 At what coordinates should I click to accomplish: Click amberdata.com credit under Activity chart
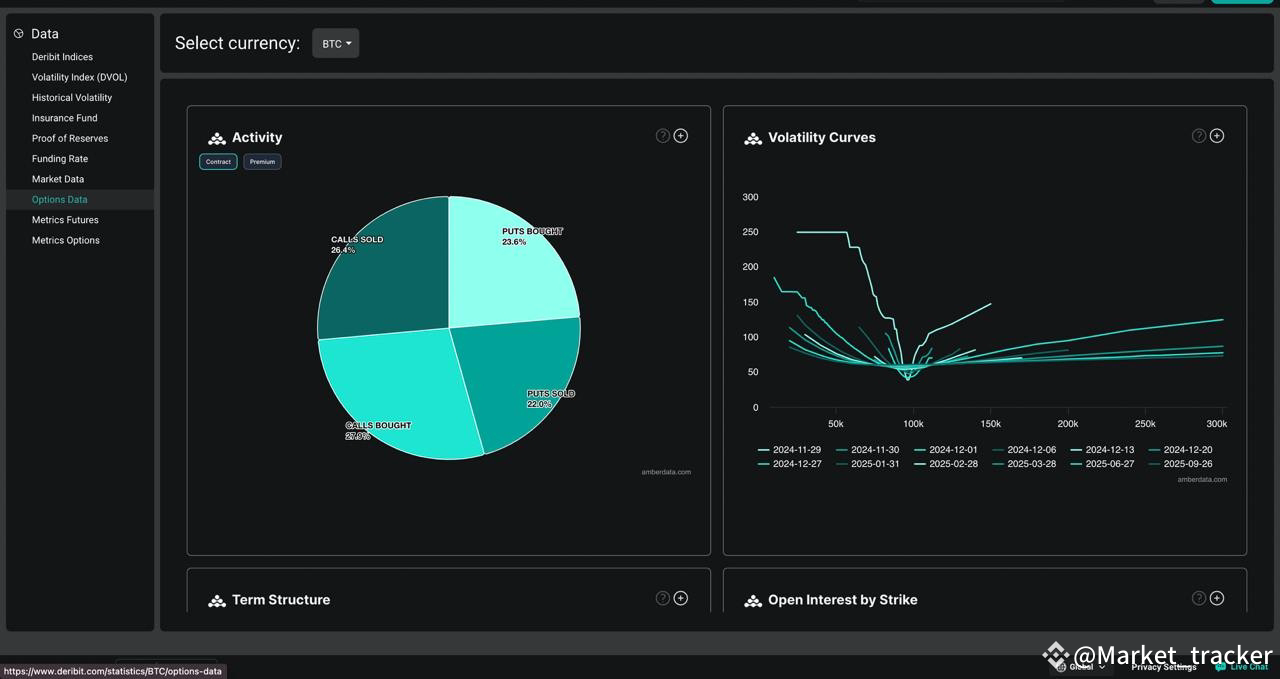click(x=666, y=472)
